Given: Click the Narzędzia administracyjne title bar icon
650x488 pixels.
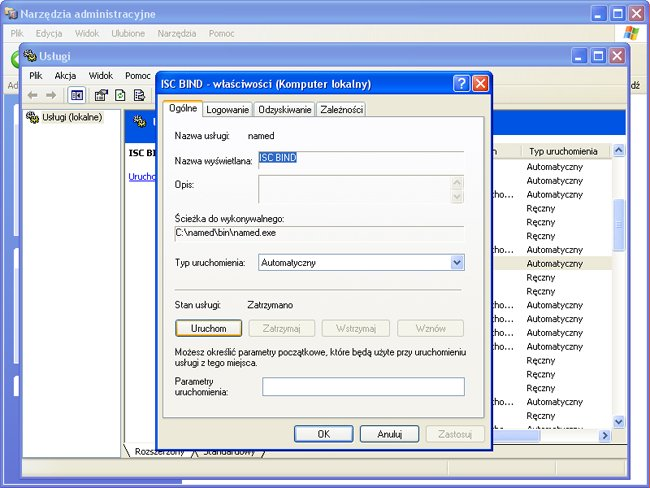Looking at the screenshot, I should point(11,14).
